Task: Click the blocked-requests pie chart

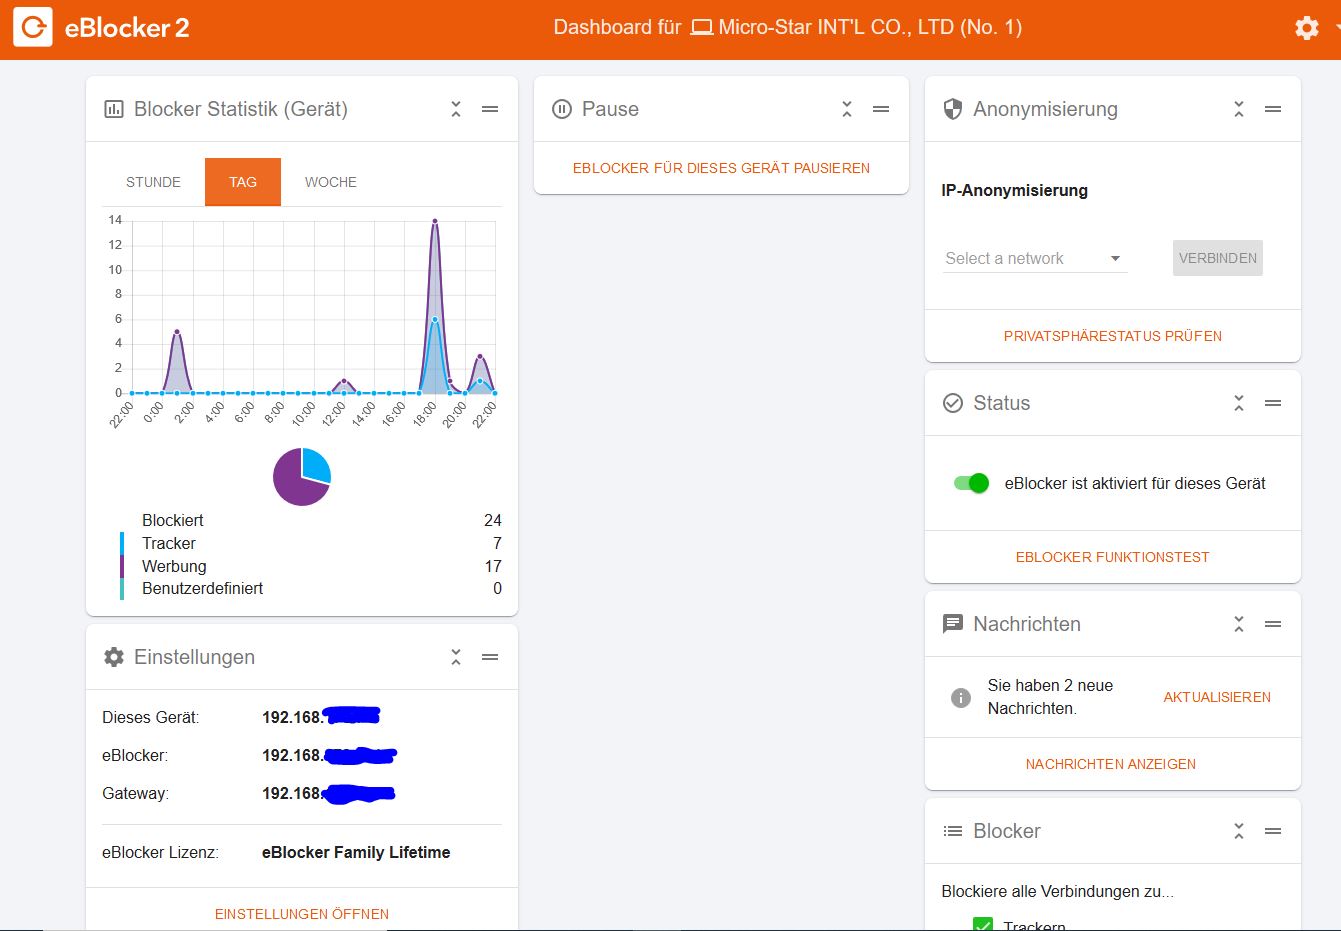Action: [302, 477]
